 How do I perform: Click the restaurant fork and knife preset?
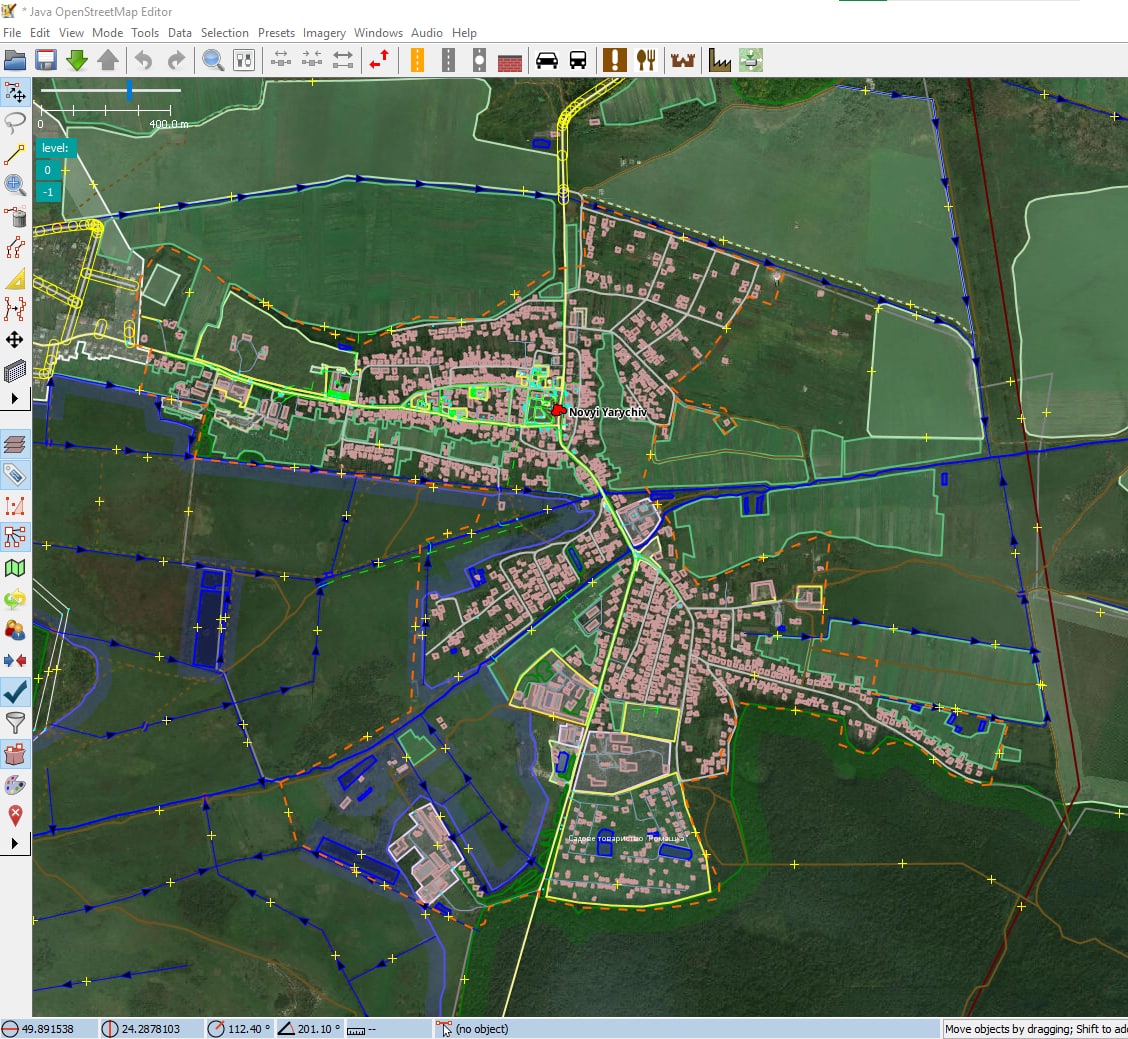pyautogui.click(x=646, y=60)
